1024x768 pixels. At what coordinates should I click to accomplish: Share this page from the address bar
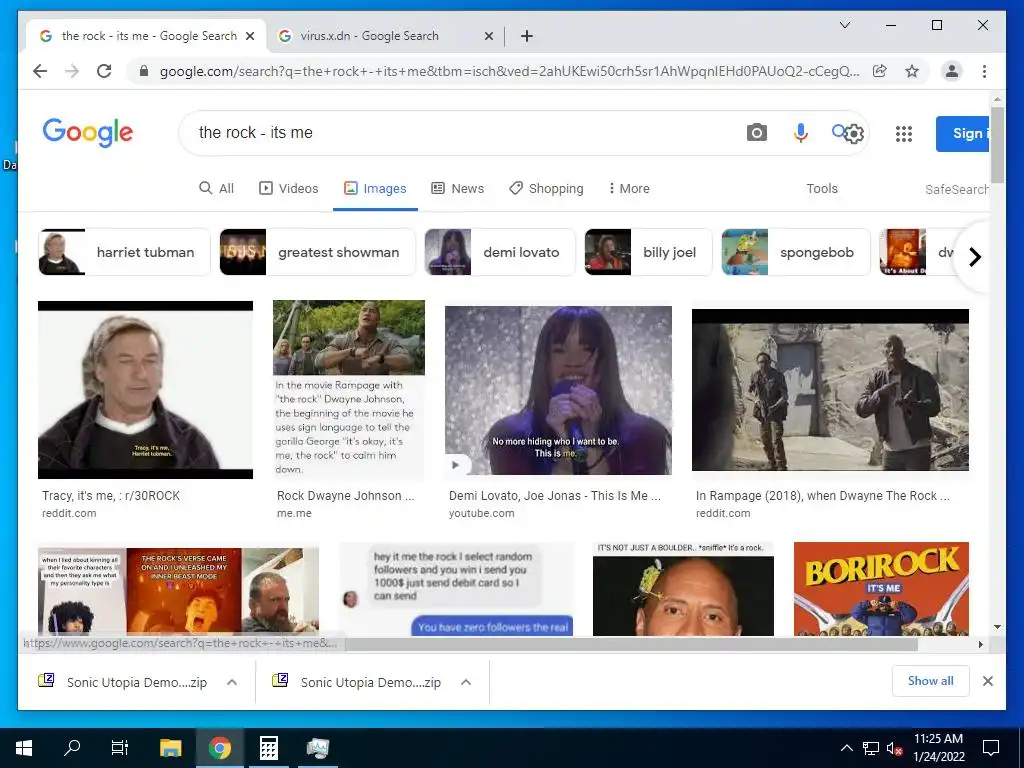coord(880,71)
